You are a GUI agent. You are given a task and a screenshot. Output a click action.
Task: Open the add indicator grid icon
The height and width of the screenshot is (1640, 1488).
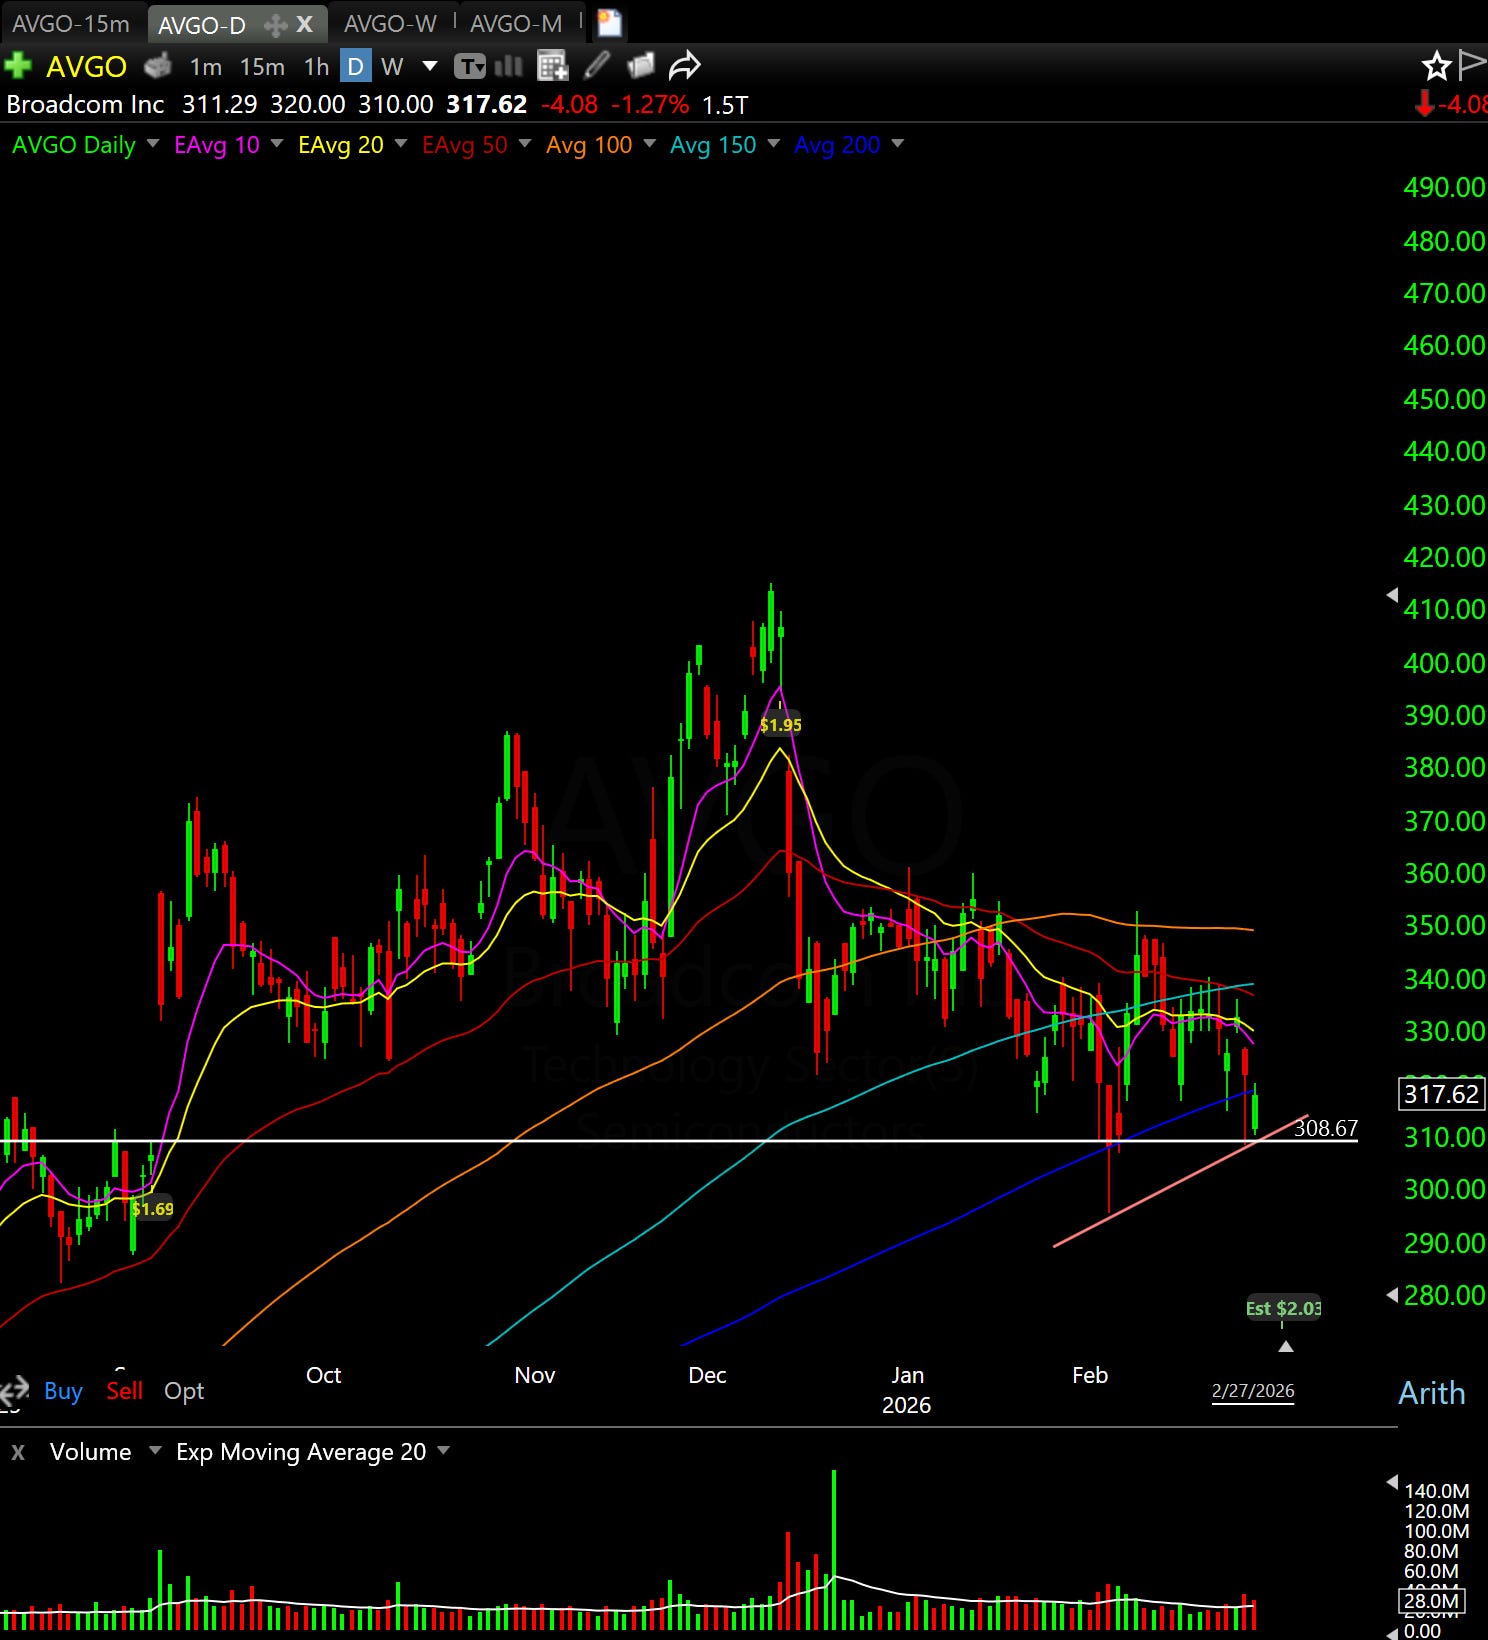(552, 66)
